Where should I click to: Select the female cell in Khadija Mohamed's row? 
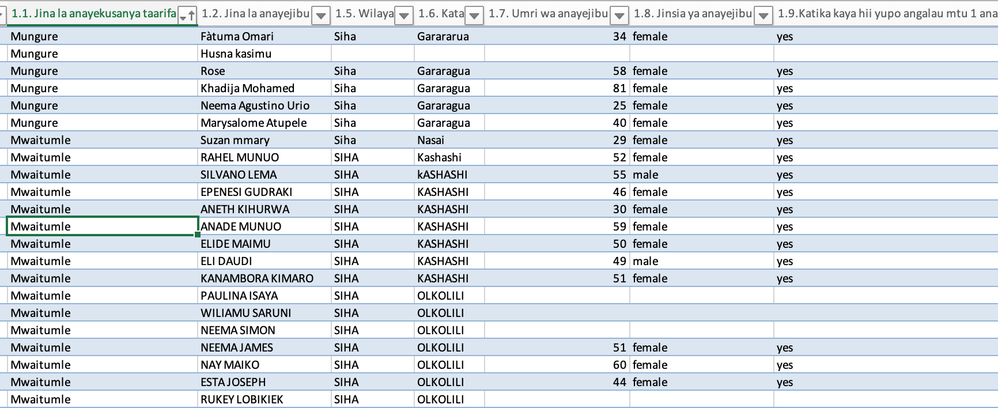[x=702, y=88]
